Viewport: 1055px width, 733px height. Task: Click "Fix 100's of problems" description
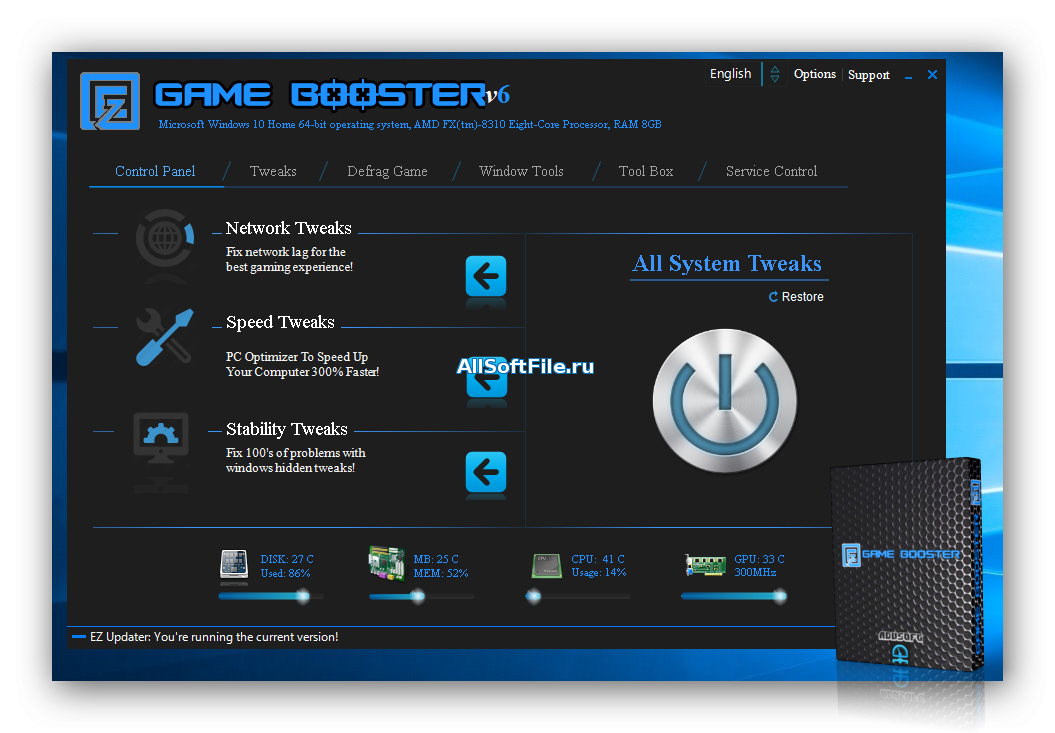295,460
